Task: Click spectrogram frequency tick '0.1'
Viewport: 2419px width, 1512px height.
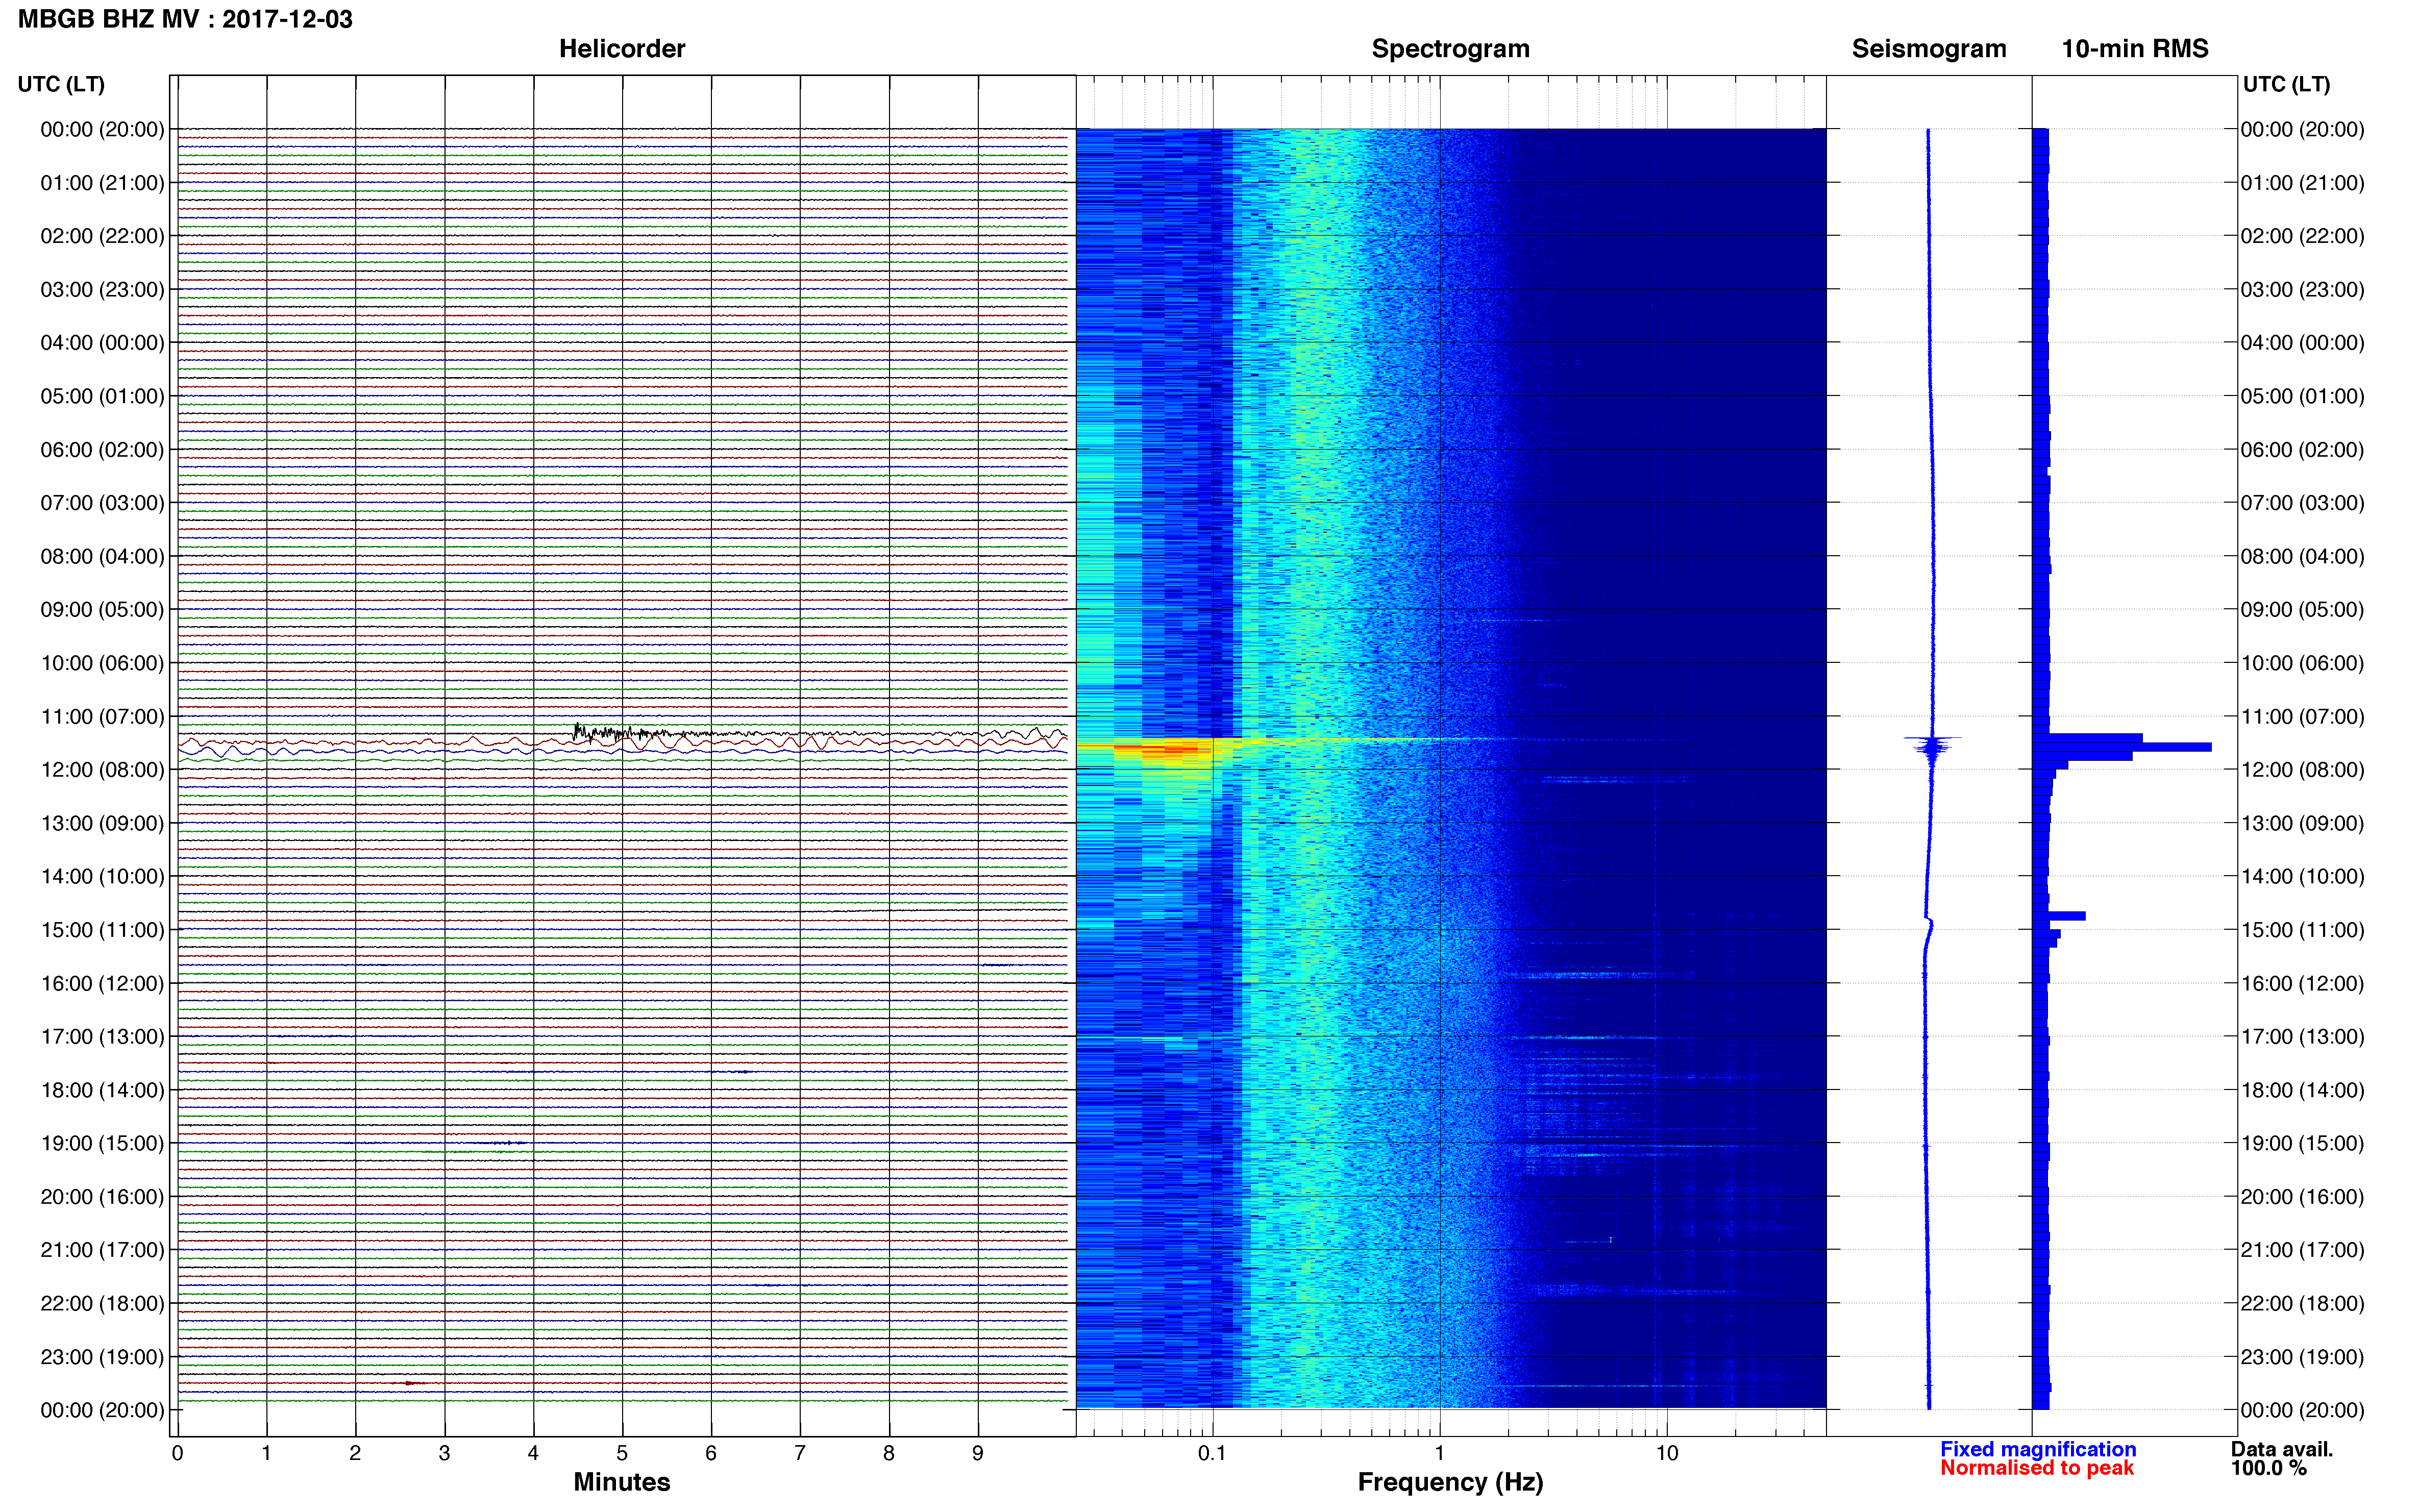Action: (x=1212, y=1453)
